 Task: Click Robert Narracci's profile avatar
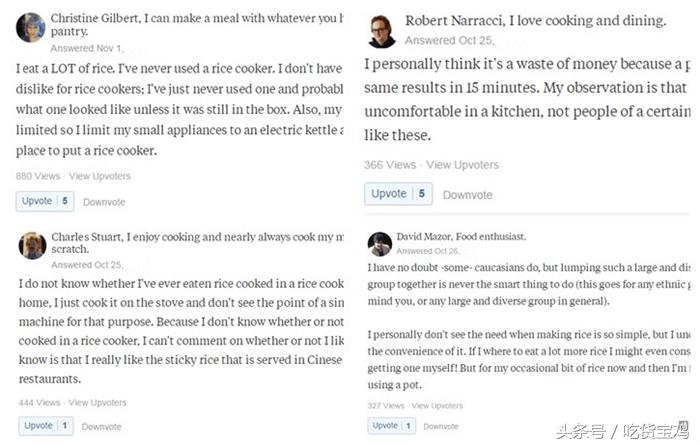381,29
